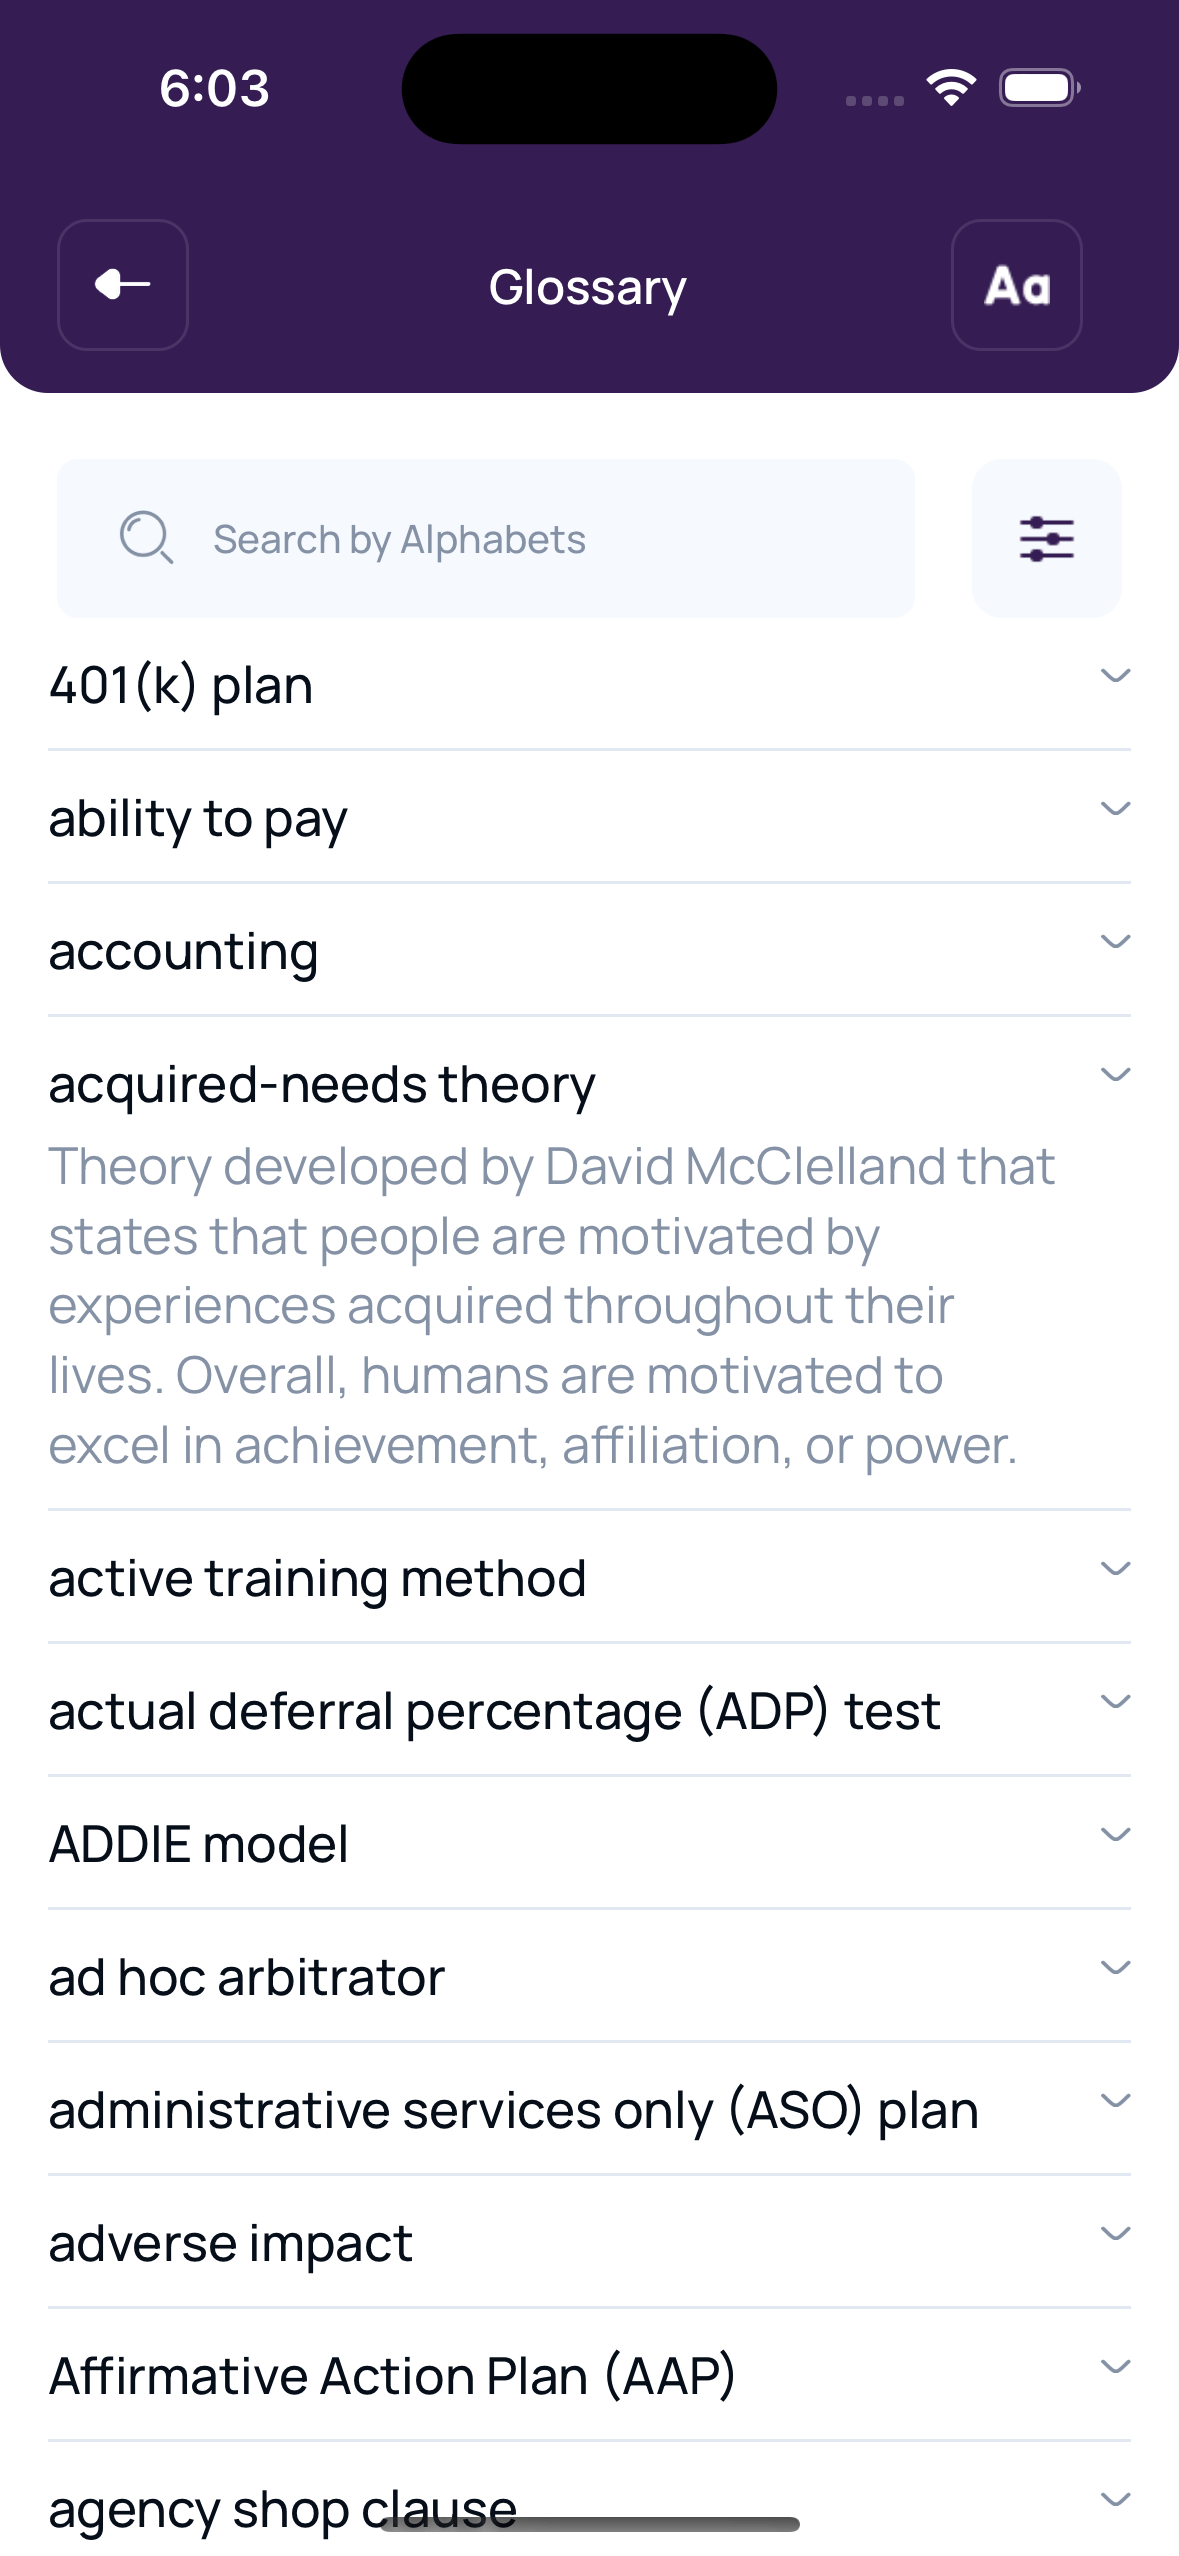Open the filter options icon
This screenshot has height=2556, width=1179.
(x=1046, y=538)
